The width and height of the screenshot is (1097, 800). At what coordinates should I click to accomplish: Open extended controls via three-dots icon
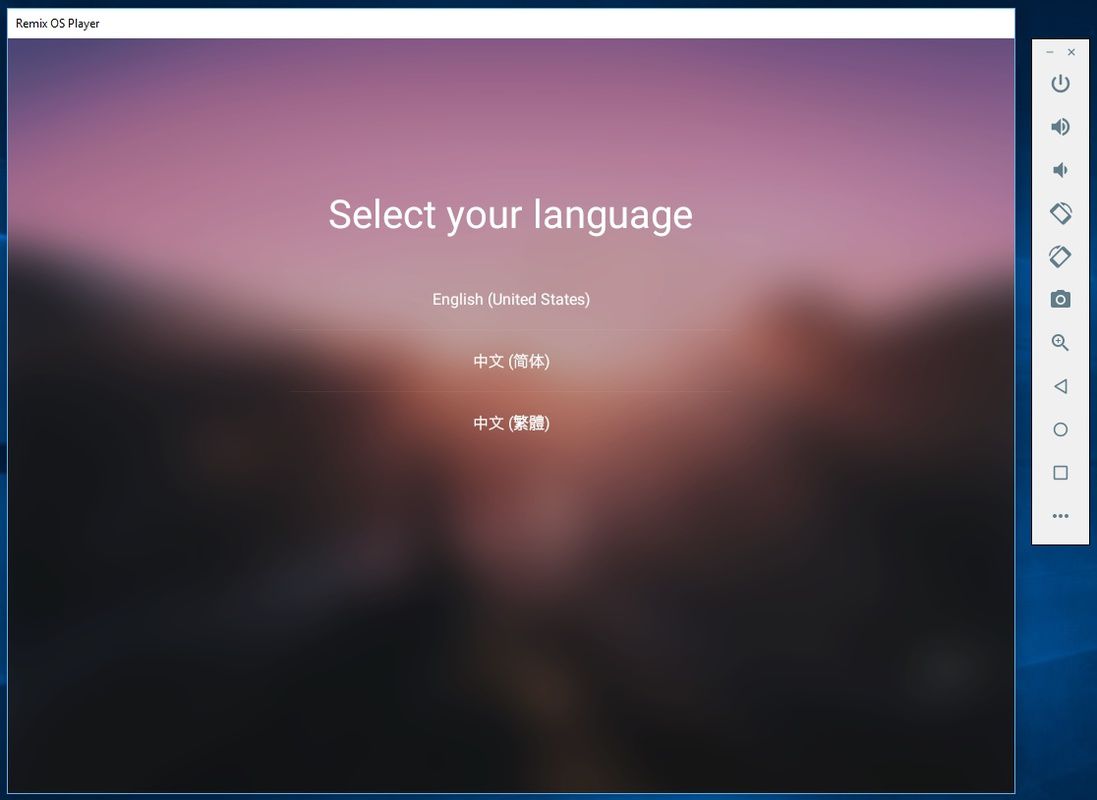[x=1060, y=517]
